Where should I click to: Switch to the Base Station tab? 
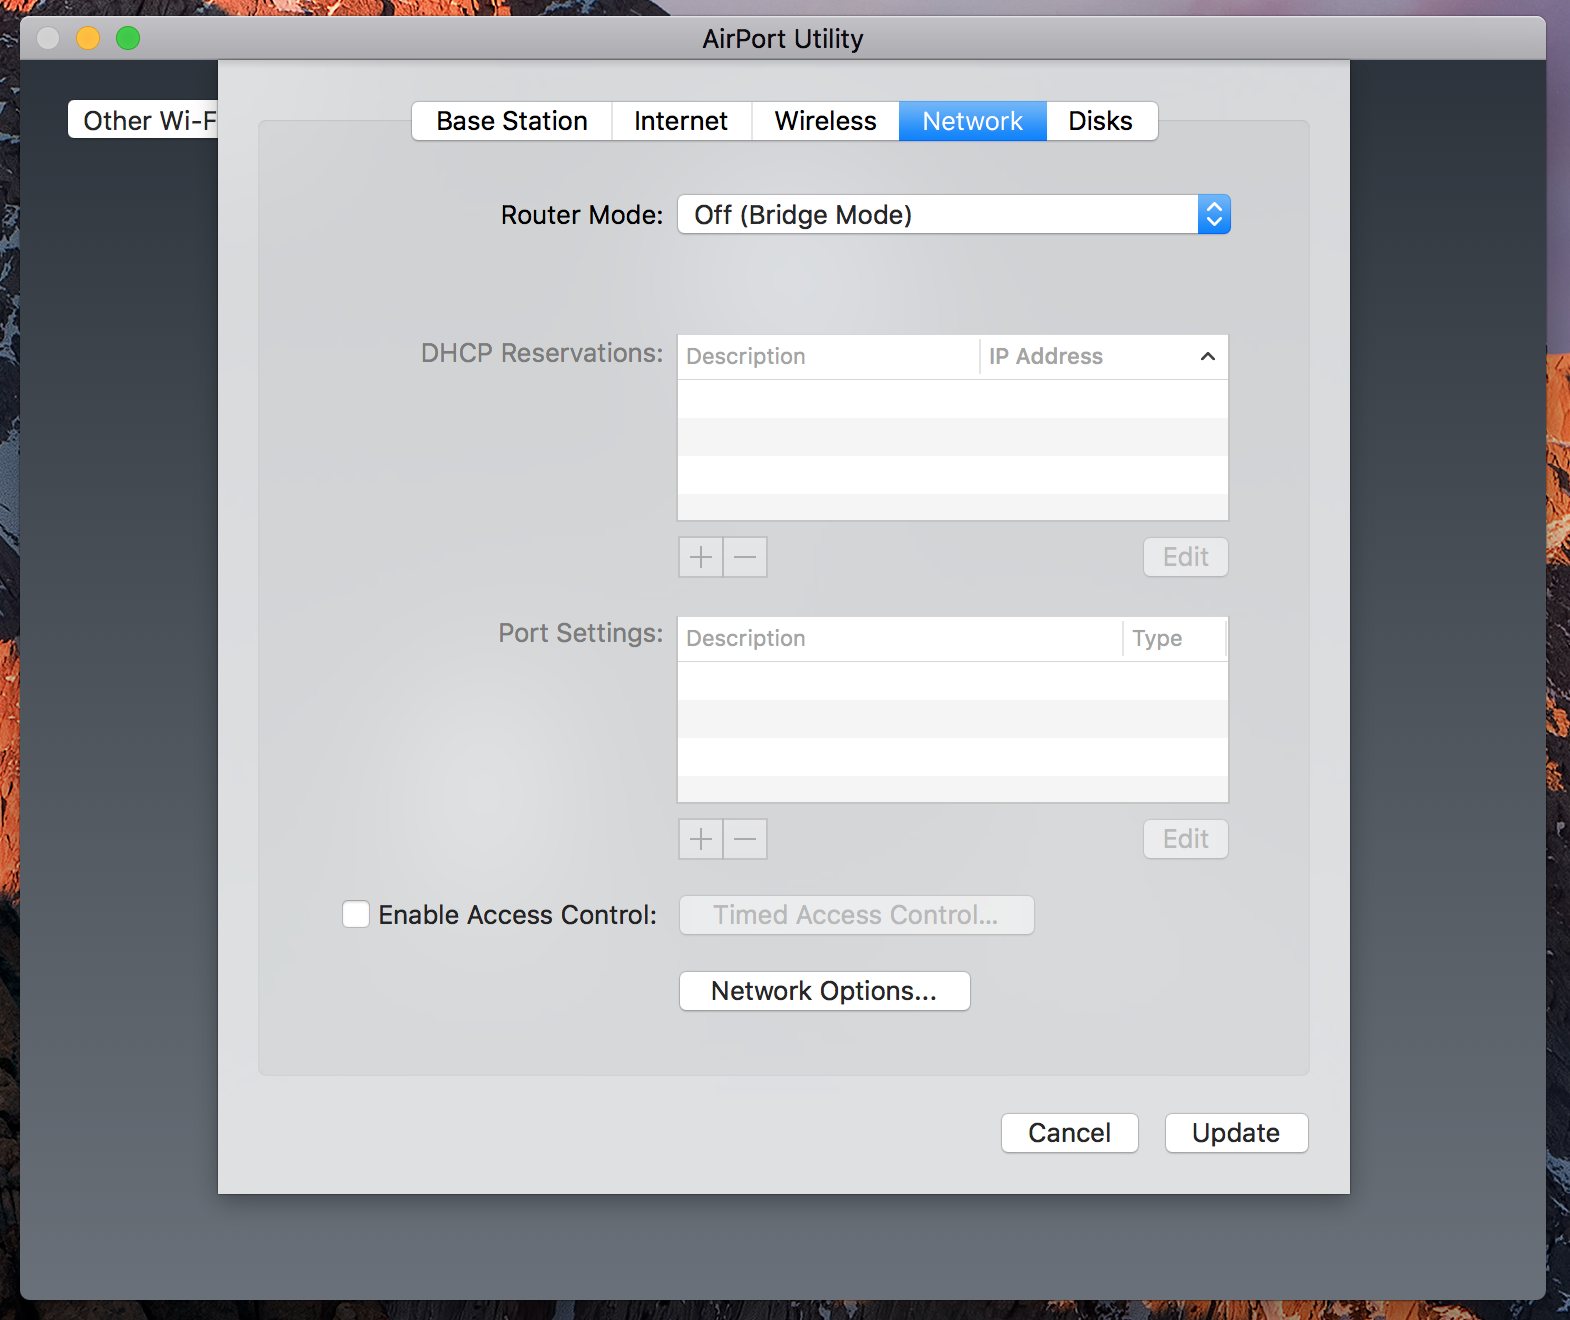pyautogui.click(x=512, y=121)
